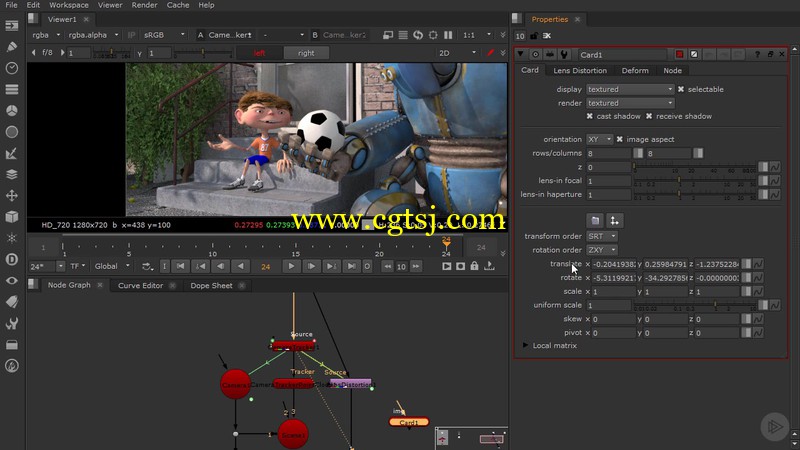Toggle the in-point I button on timeline
800x450 pixels.
(164, 266)
